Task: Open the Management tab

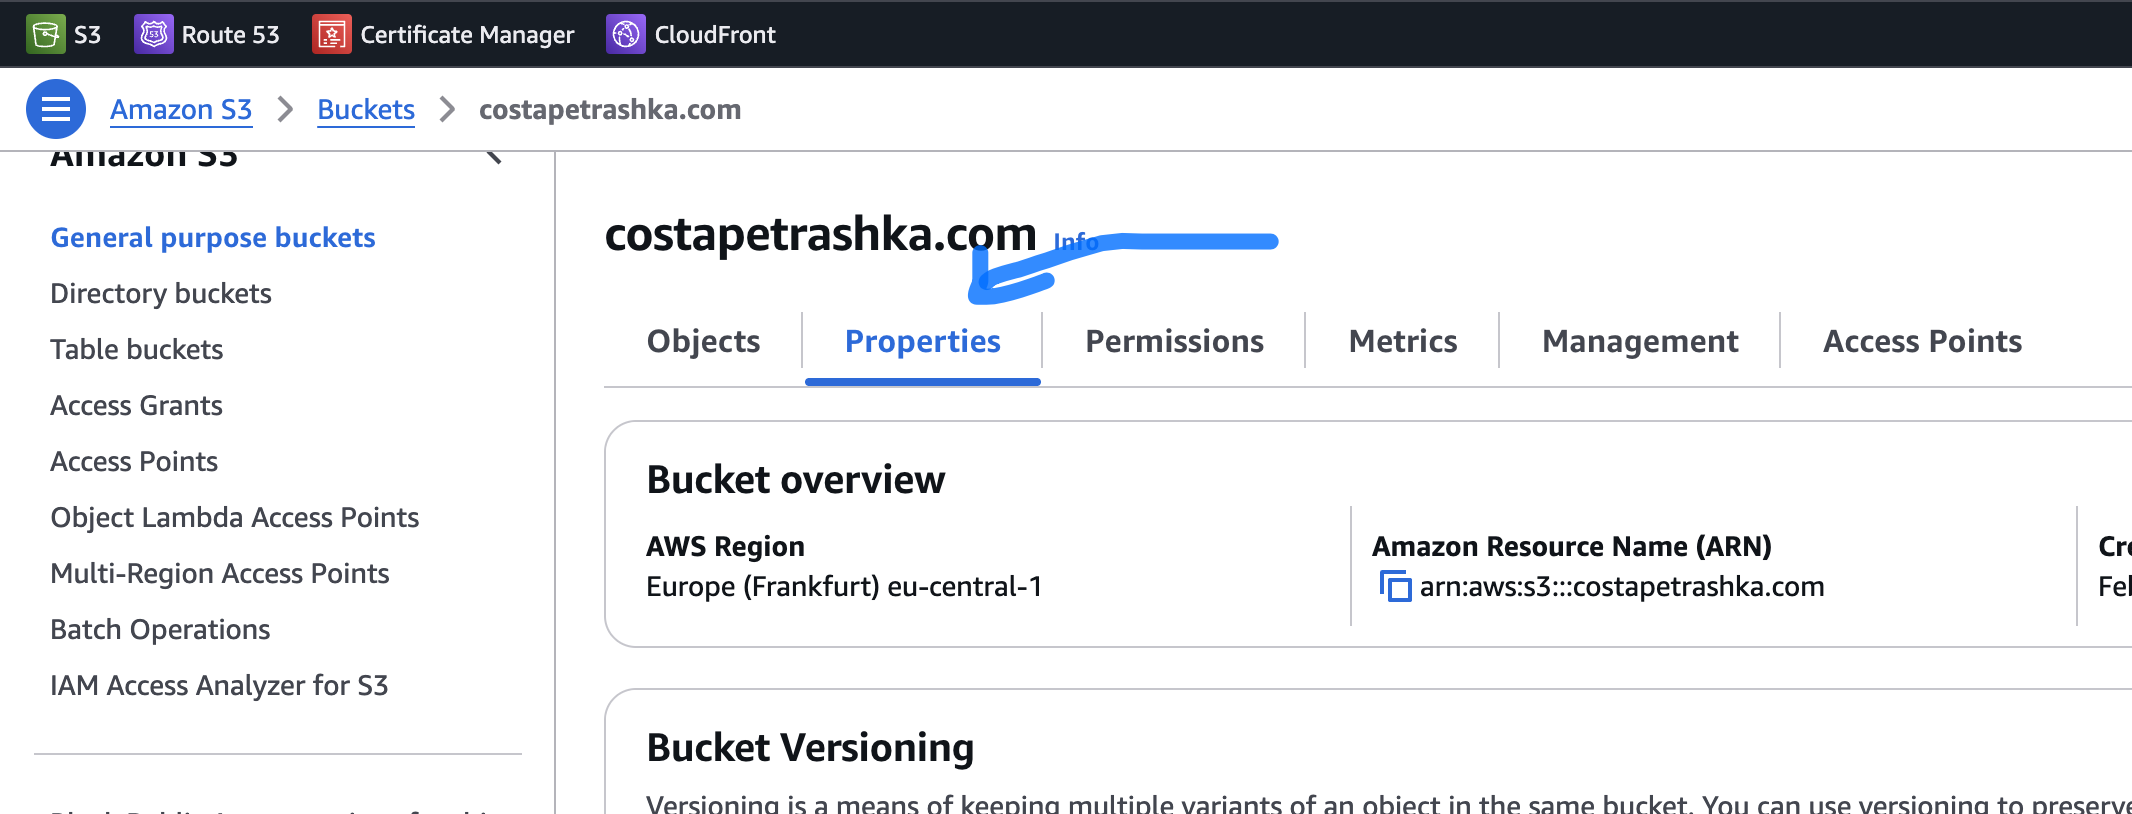Action: (x=1640, y=342)
